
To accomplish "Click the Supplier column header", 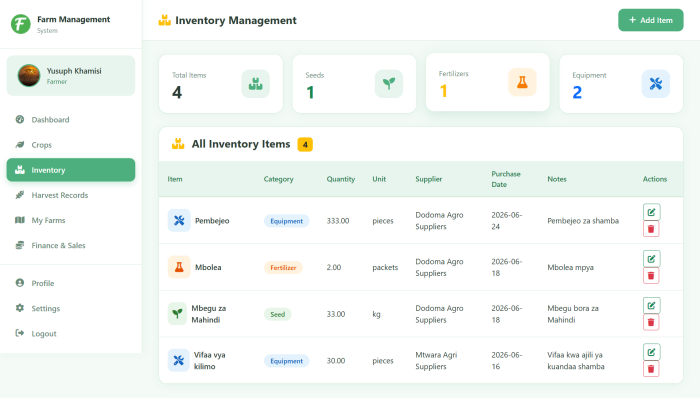I will (x=429, y=179).
